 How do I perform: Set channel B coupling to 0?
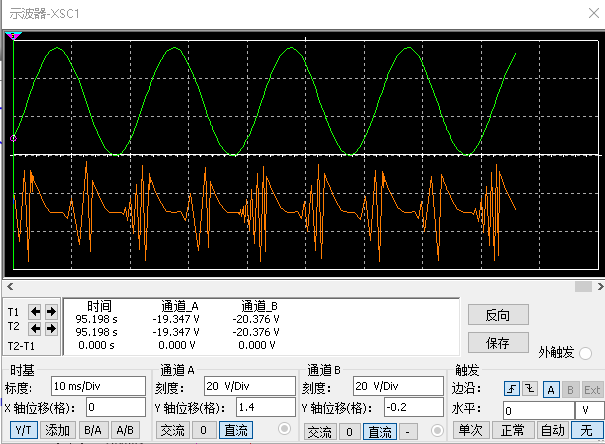[x=350, y=432]
